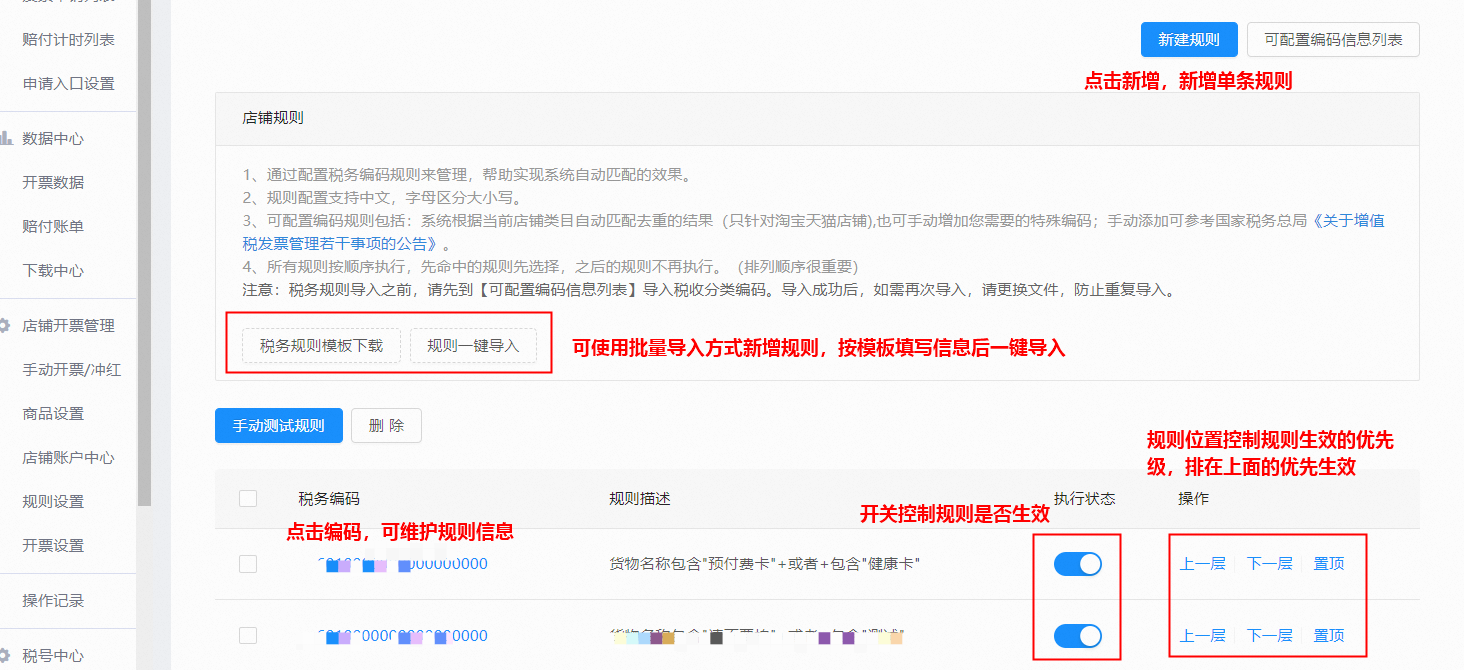Image resolution: width=1464 pixels, height=670 pixels.
Task: Click 下一层 in the bottom rule row
Action: pos(1269,635)
